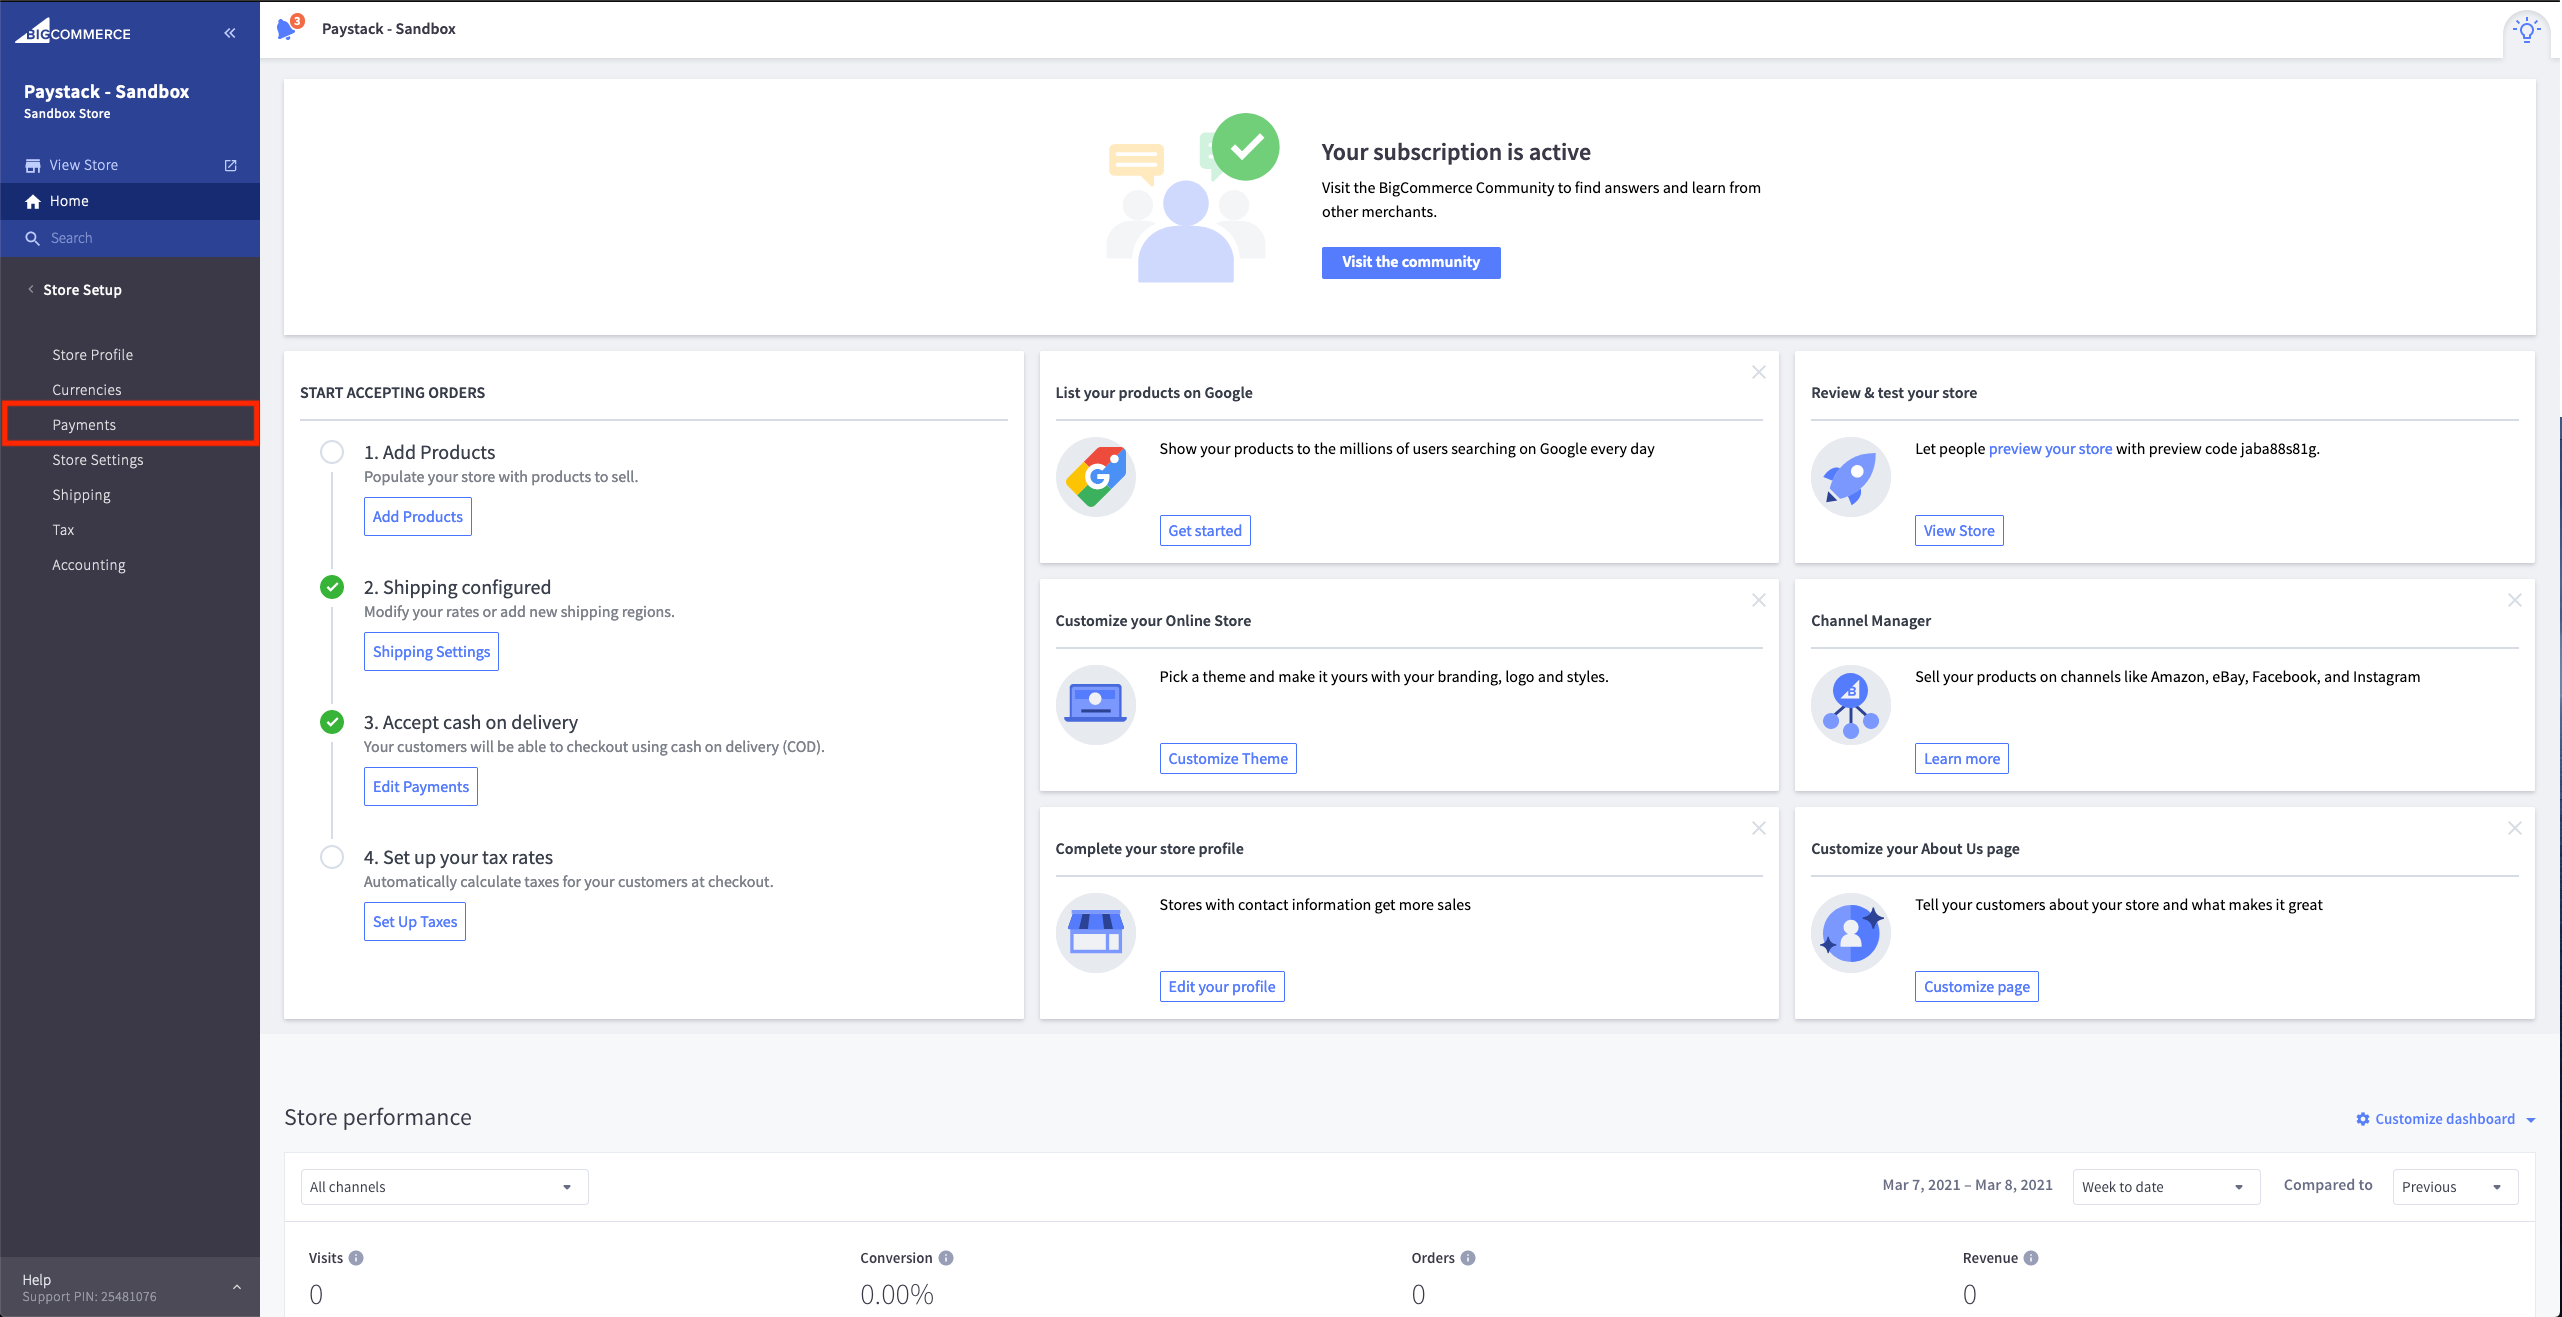2562x1317 pixels.
Task: Click the Add Products button
Action: pyautogui.click(x=418, y=517)
